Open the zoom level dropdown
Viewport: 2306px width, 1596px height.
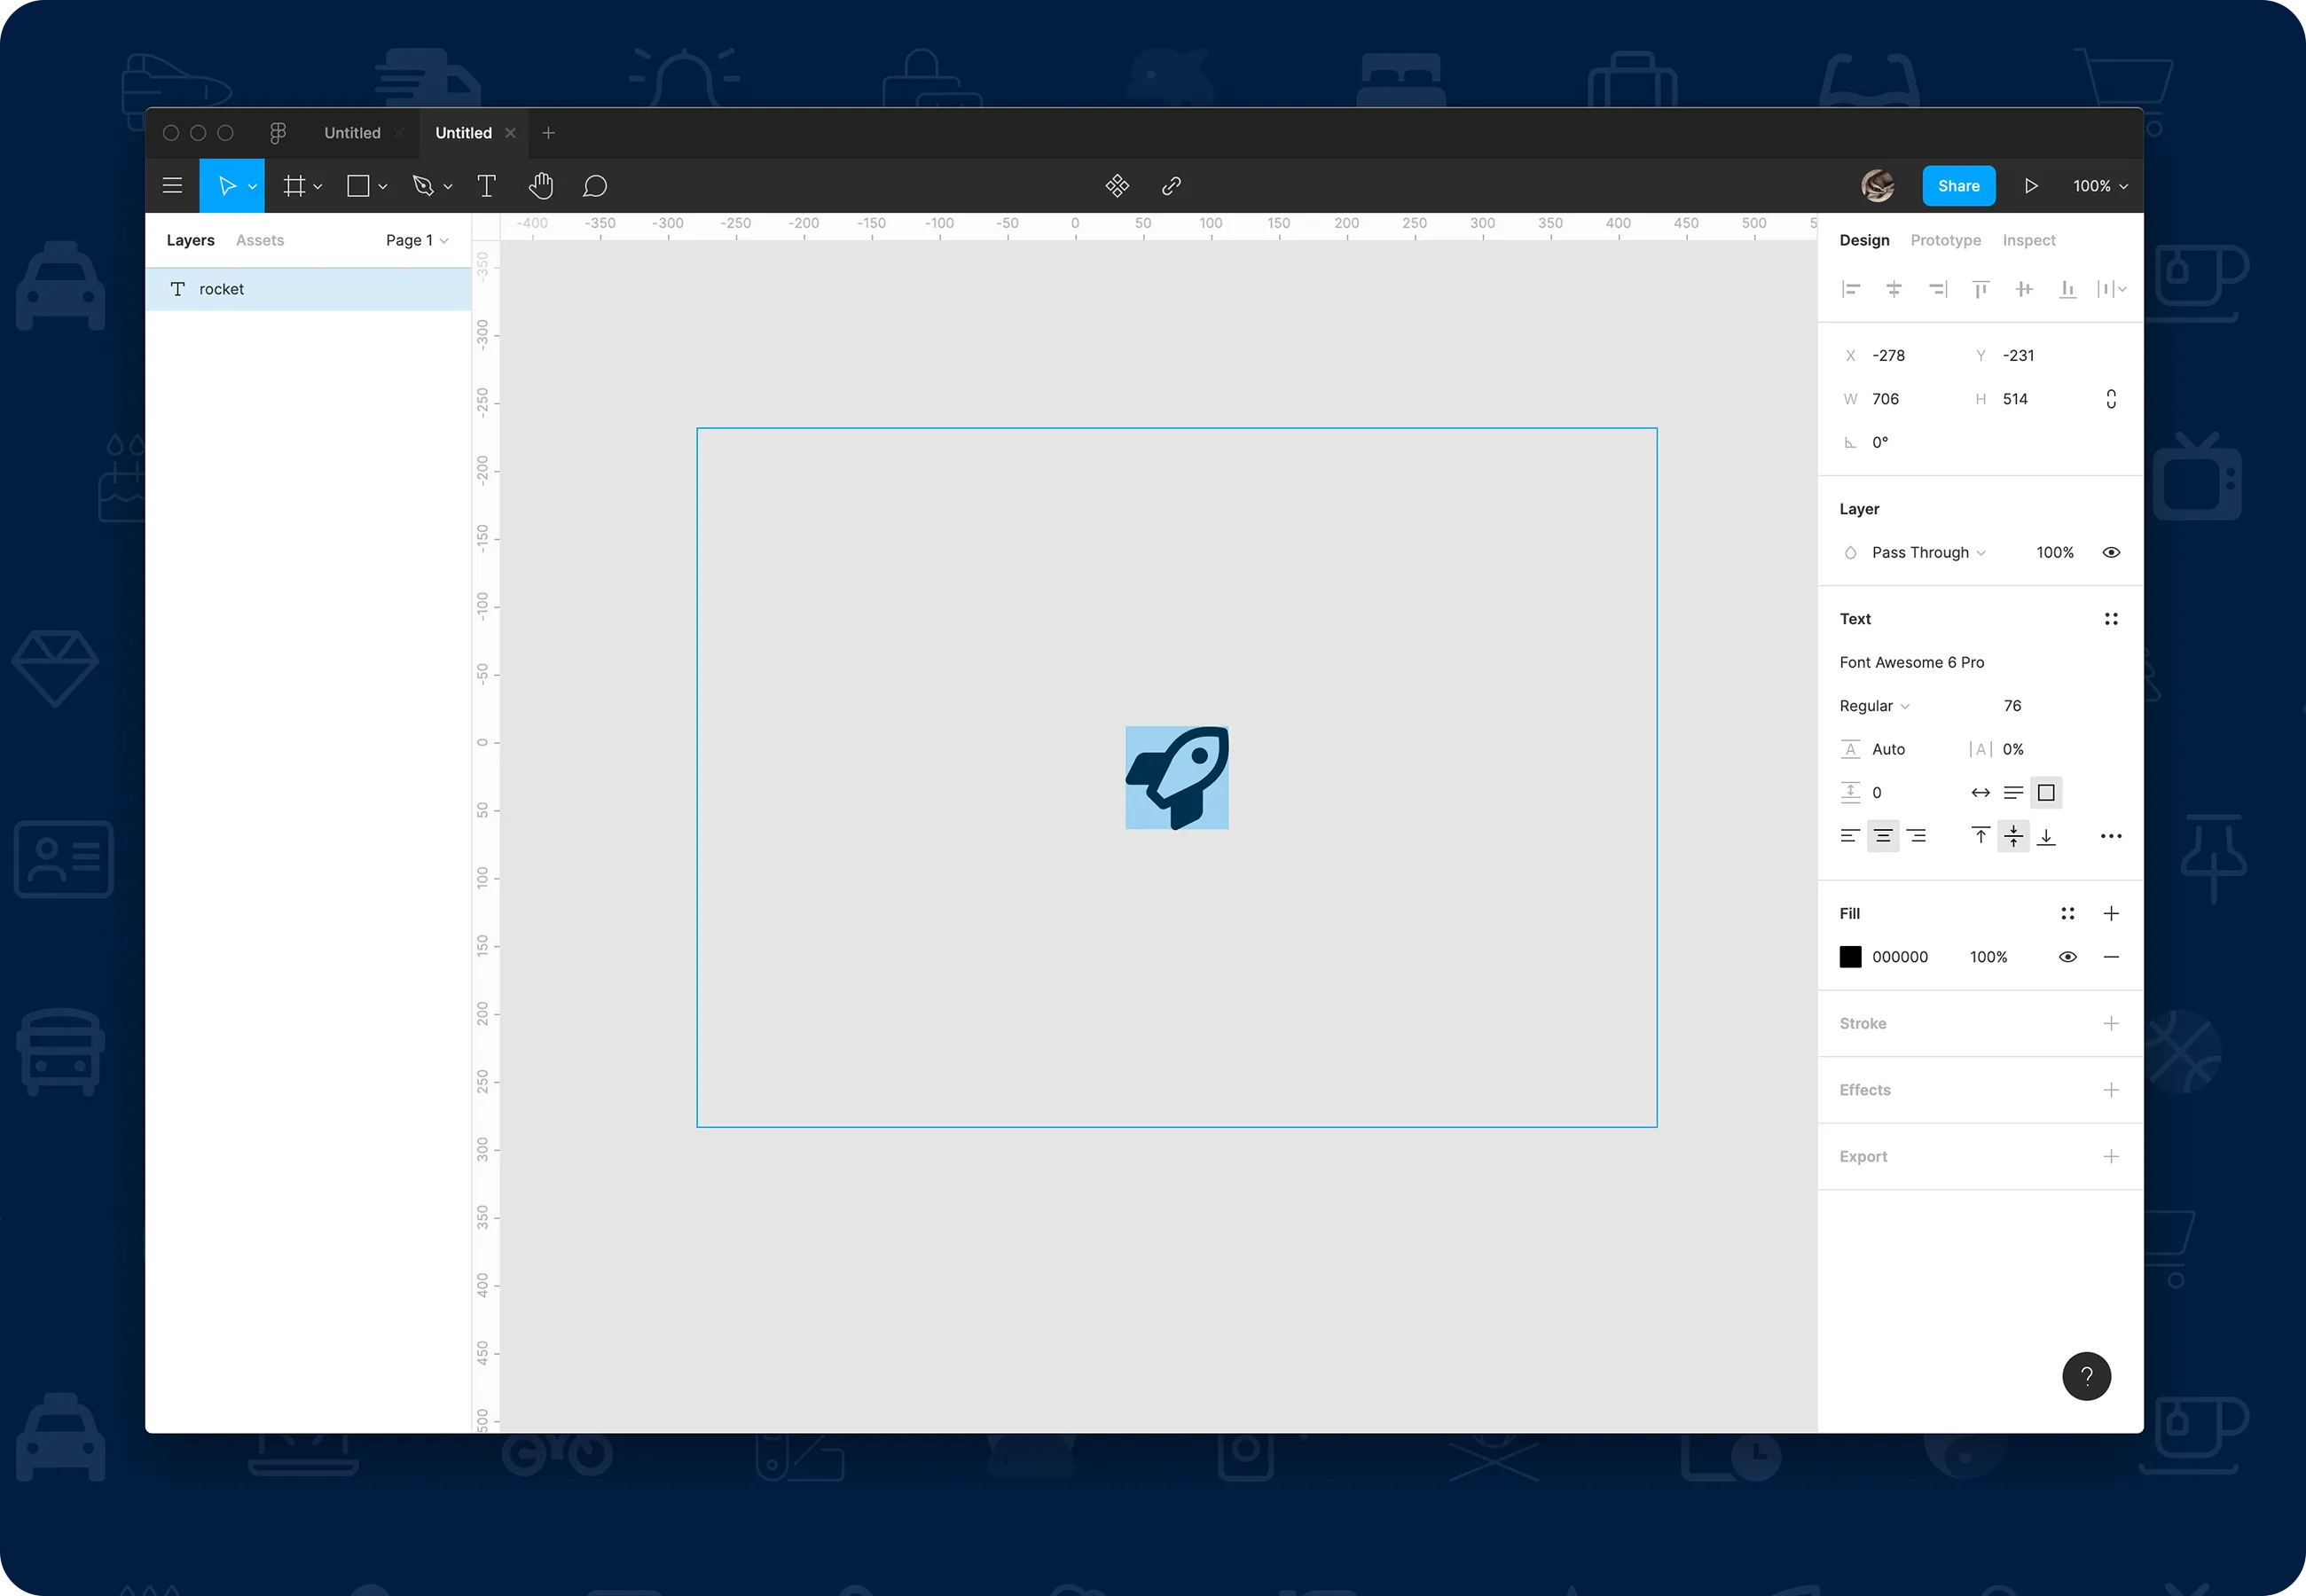[x=2098, y=185]
